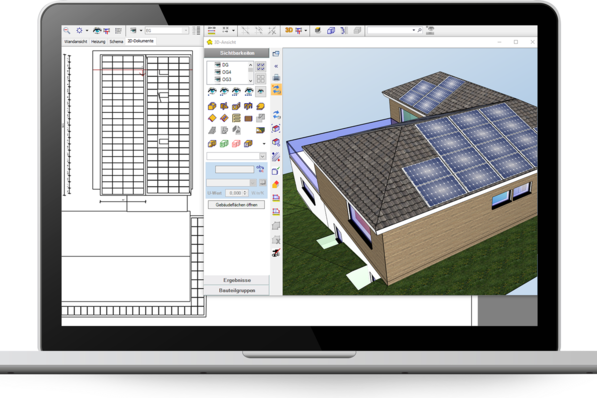Click the eye icon right of the search field
597x398 pixels.
[430, 30]
